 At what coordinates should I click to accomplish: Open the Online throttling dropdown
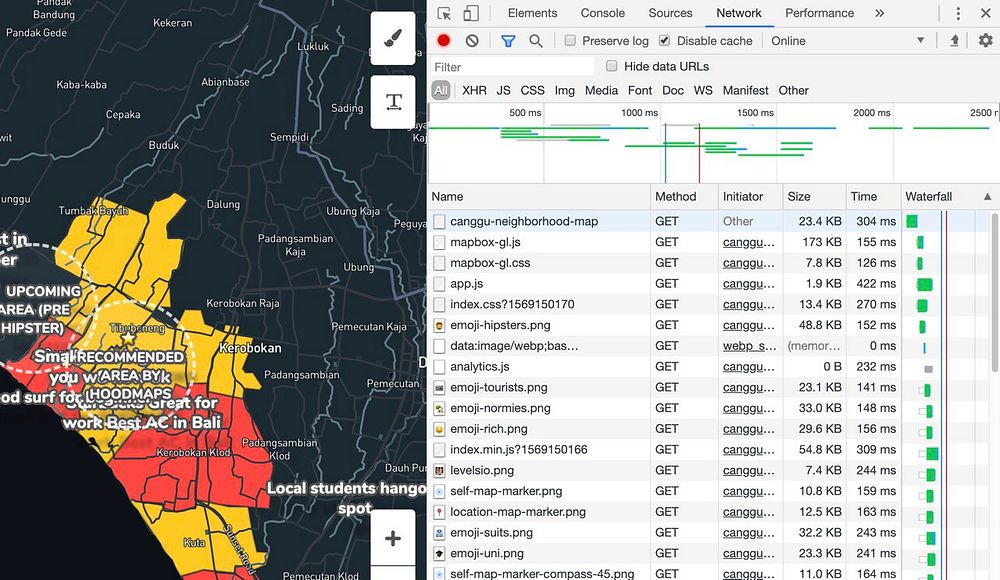point(847,41)
